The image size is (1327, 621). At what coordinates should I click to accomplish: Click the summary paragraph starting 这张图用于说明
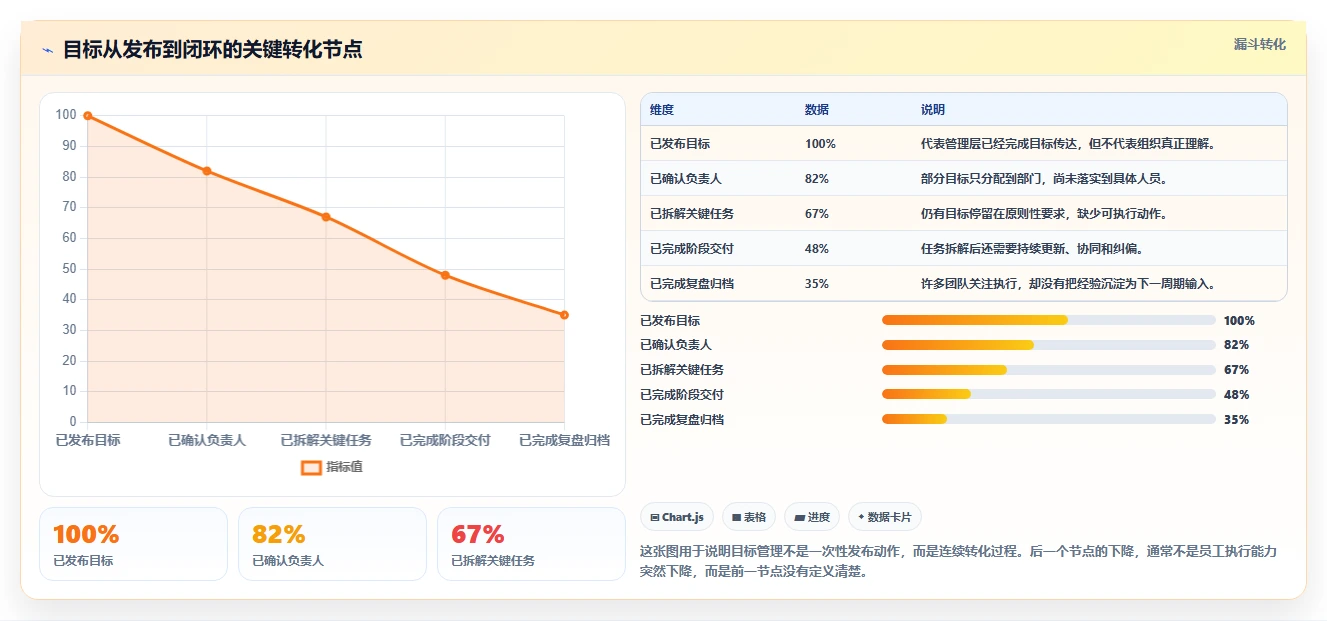pyautogui.click(x=958, y=562)
